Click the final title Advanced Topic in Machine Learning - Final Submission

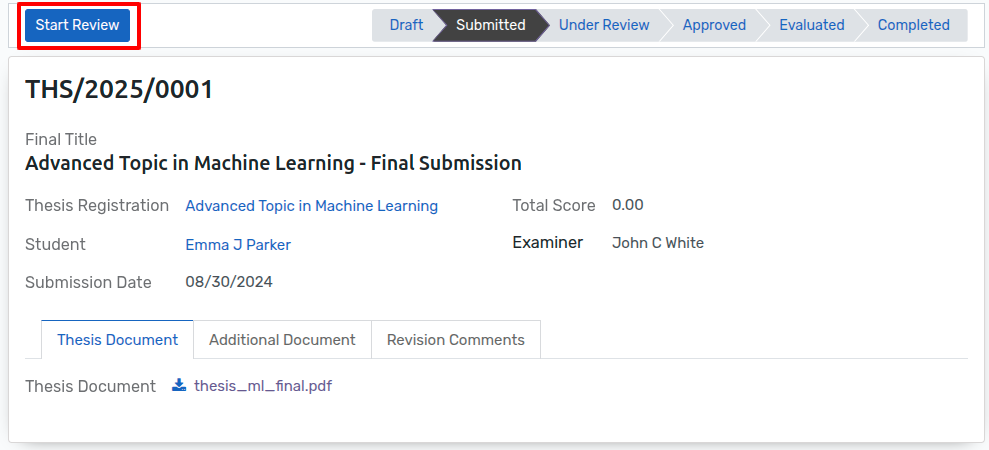(x=273, y=163)
